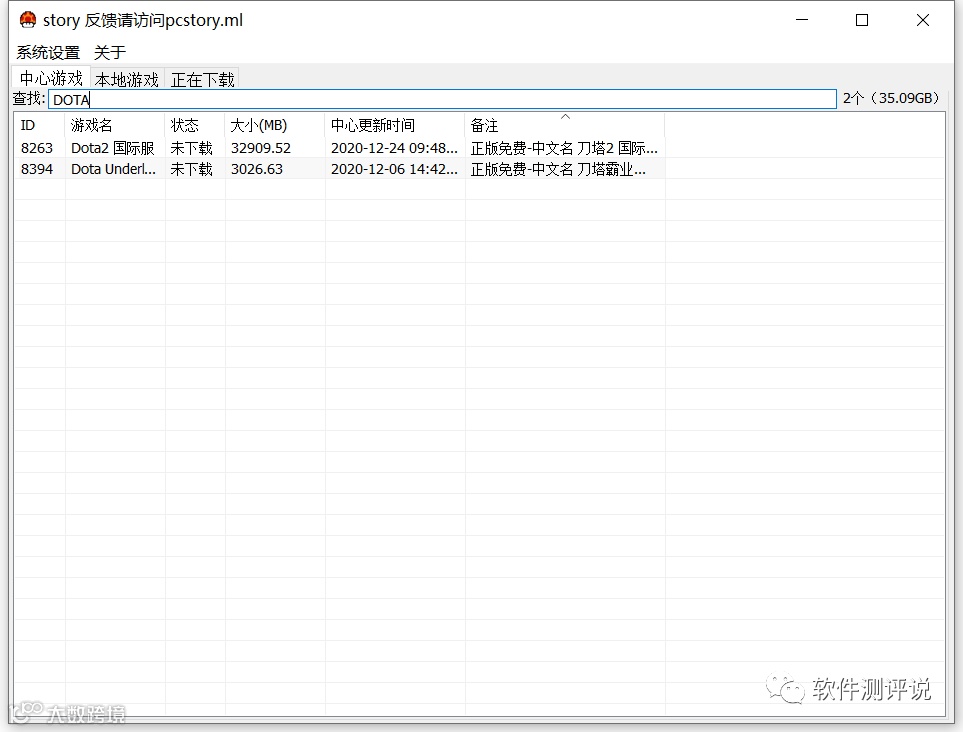Select the row with ID 8394

tap(340, 169)
